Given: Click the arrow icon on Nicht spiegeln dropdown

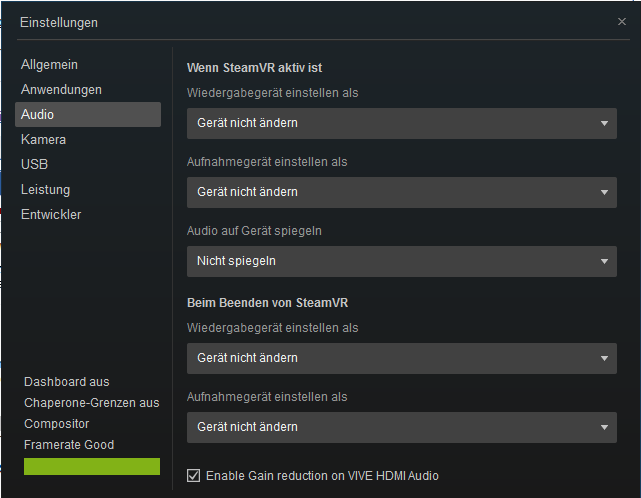Looking at the screenshot, I should tap(604, 262).
